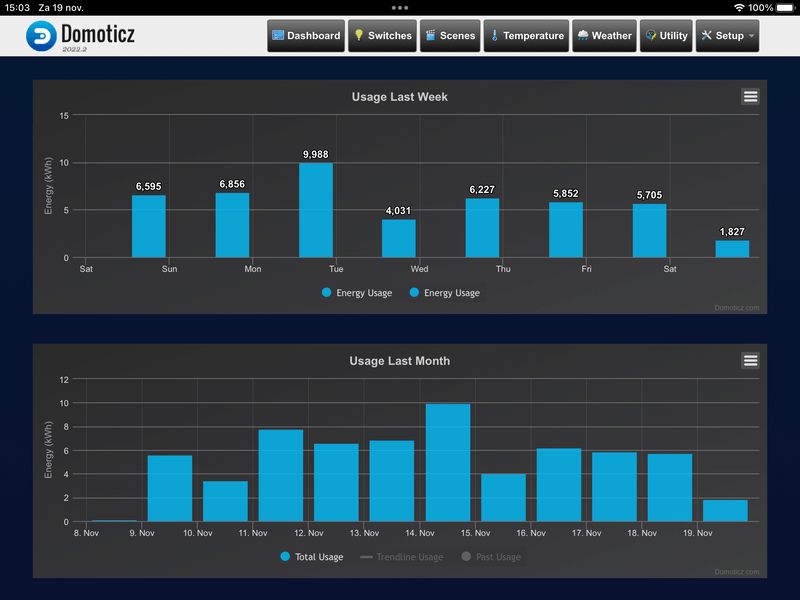The width and height of the screenshot is (800, 600).
Task: Click the 8. Nov axis label
Action: 86,533
